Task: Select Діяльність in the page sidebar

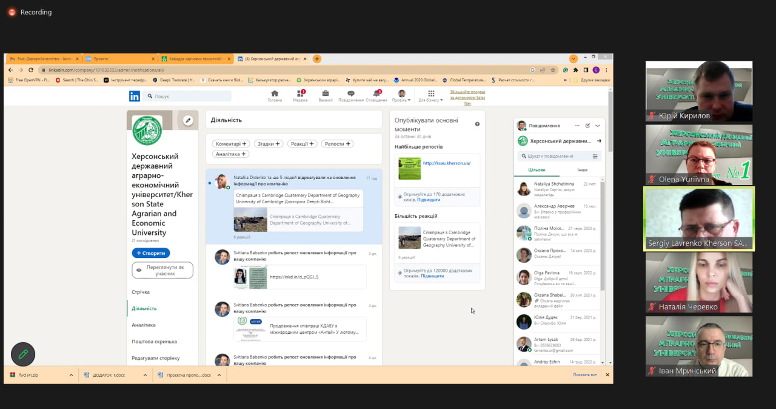Action: 144,308
